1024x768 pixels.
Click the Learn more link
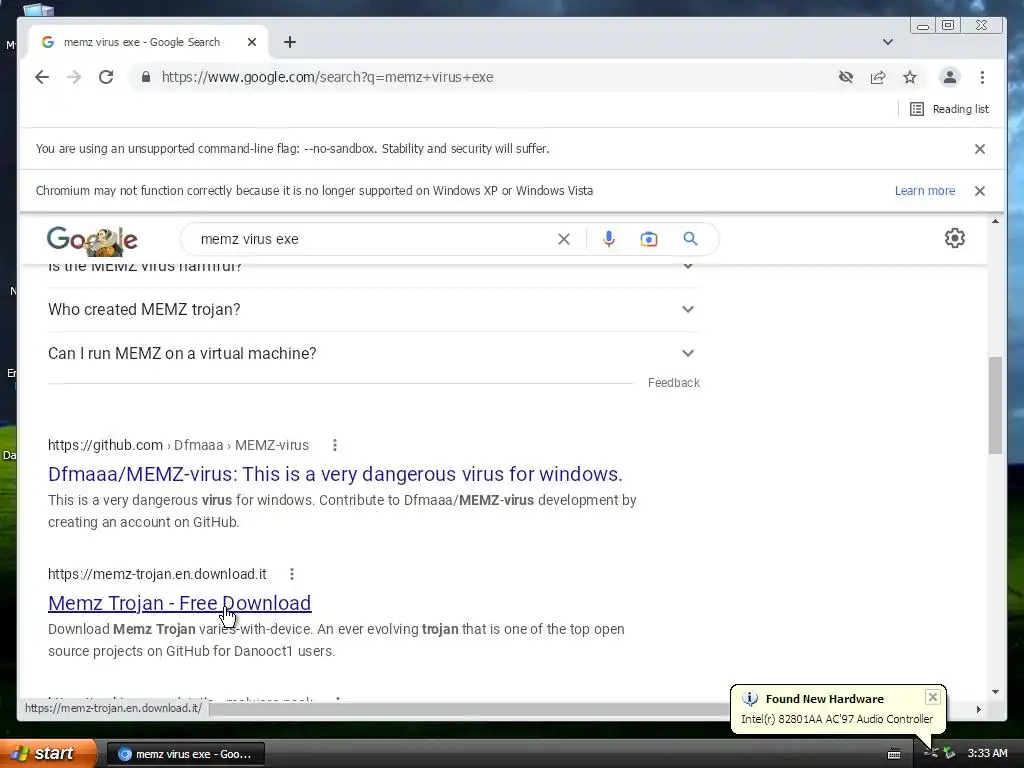[x=925, y=191]
